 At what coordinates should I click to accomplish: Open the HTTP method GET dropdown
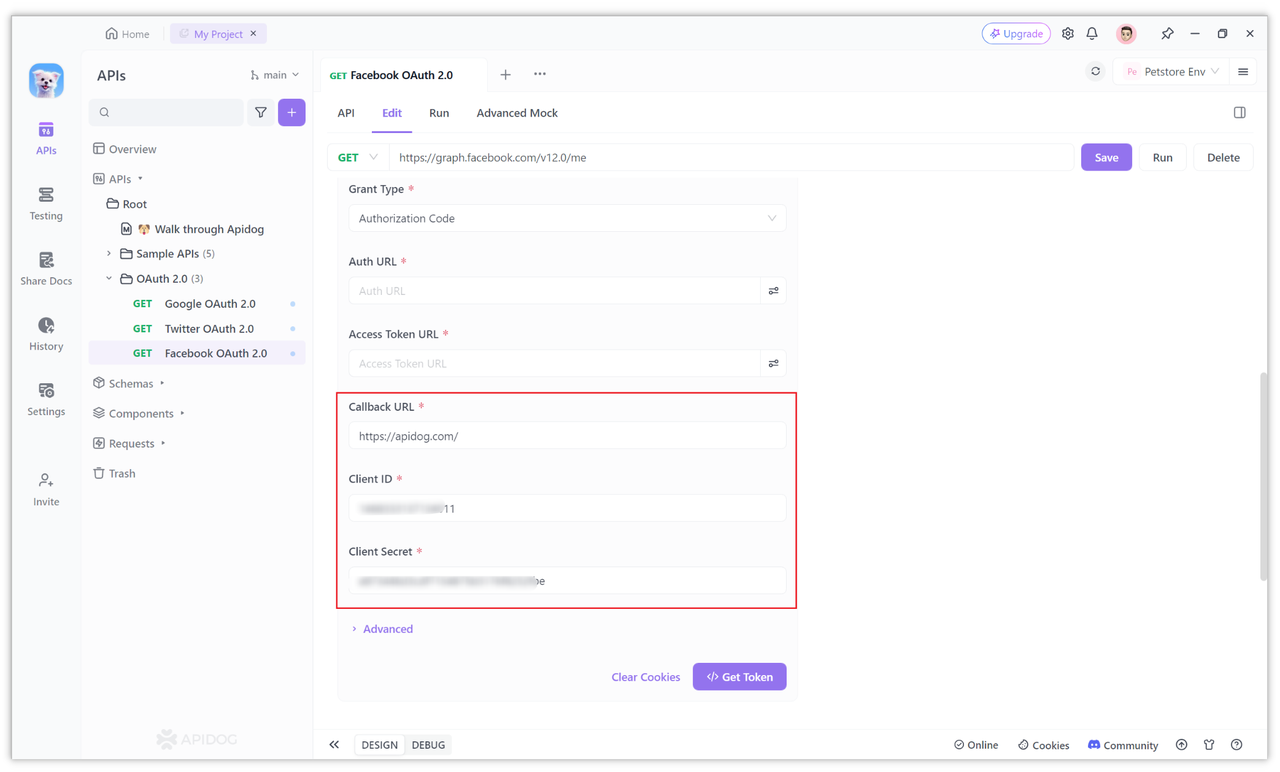pyautogui.click(x=358, y=158)
